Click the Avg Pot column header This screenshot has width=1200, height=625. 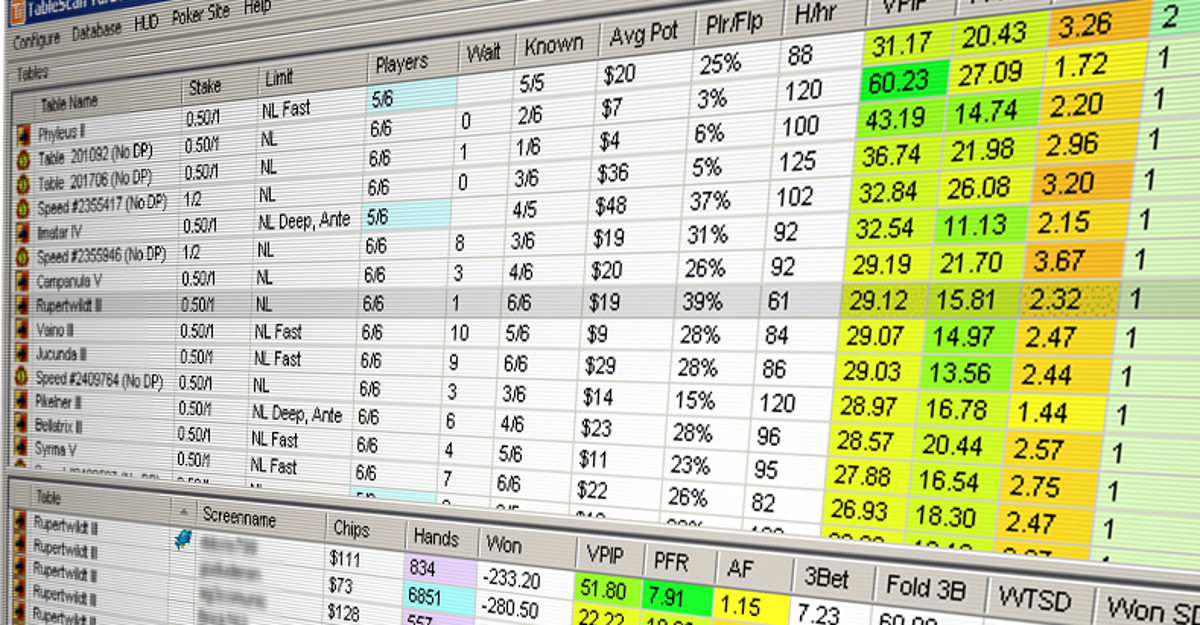pyautogui.click(x=641, y=36)
